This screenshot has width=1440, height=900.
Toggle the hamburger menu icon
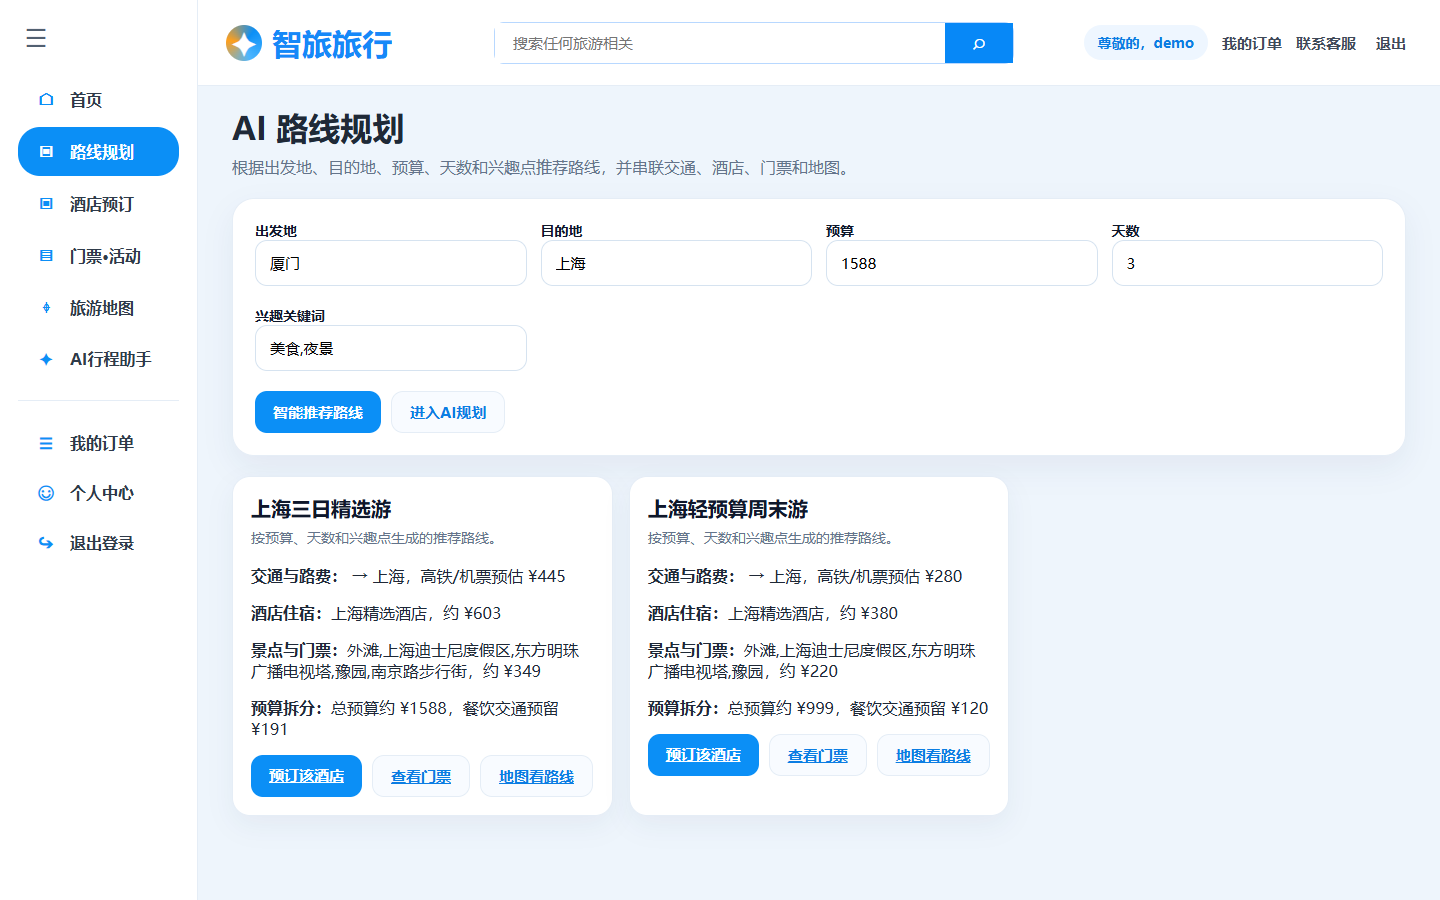pyautogui.click(x=36, y=38)
